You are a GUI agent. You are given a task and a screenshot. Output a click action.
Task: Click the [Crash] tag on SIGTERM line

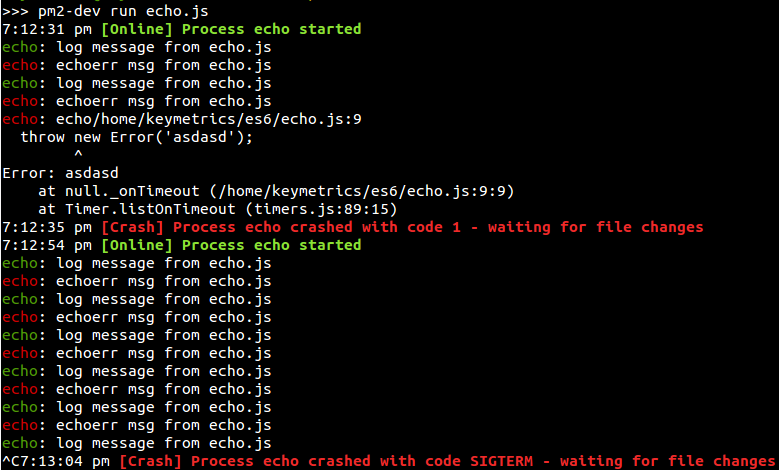[151, 461]
